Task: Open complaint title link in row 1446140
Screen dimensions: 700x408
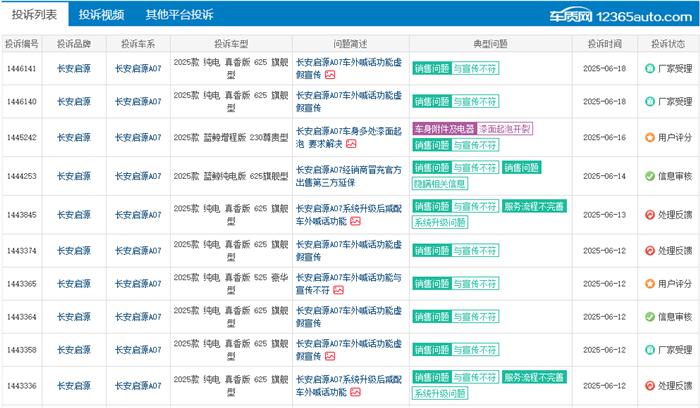Action: click(349, 101)
